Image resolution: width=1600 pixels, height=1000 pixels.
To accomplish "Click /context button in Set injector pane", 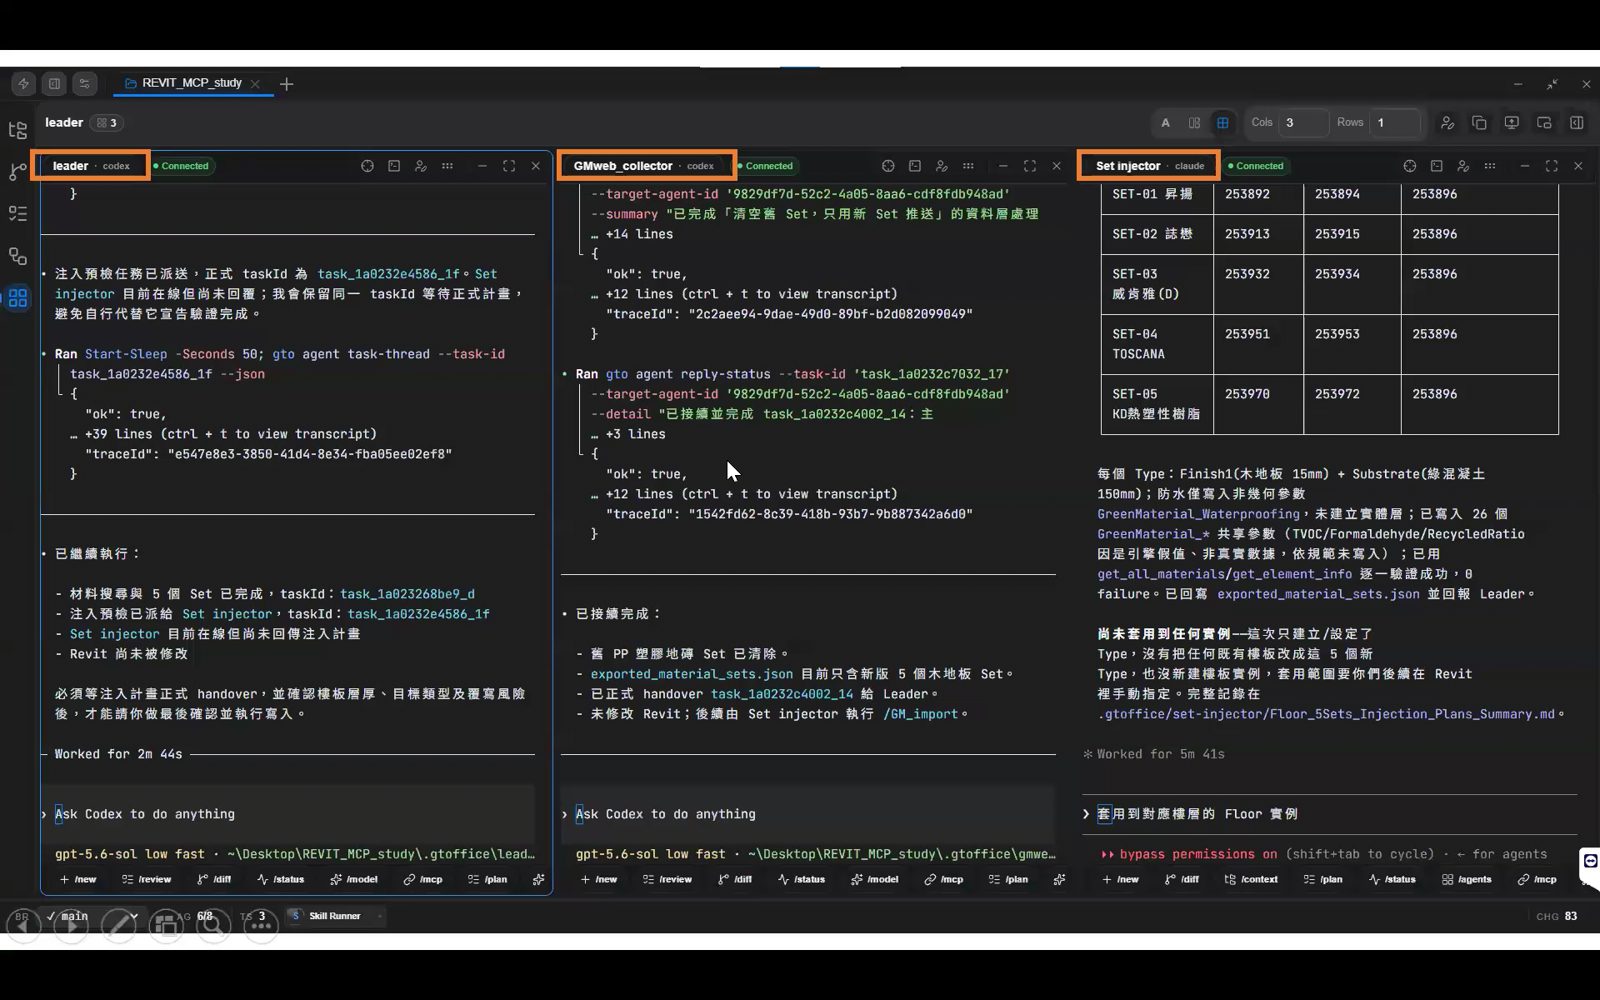I will coord(1251,880).
